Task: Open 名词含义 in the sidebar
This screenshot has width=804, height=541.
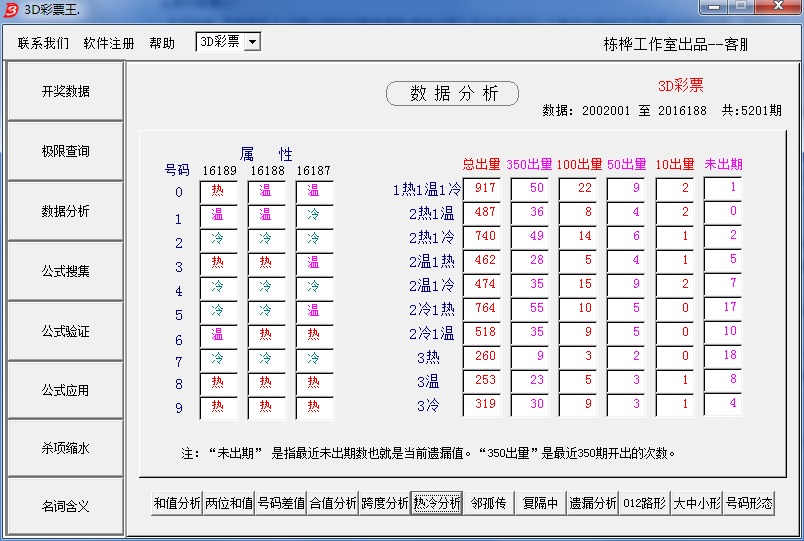Action: pyautogui.click(x=65, y=507)
